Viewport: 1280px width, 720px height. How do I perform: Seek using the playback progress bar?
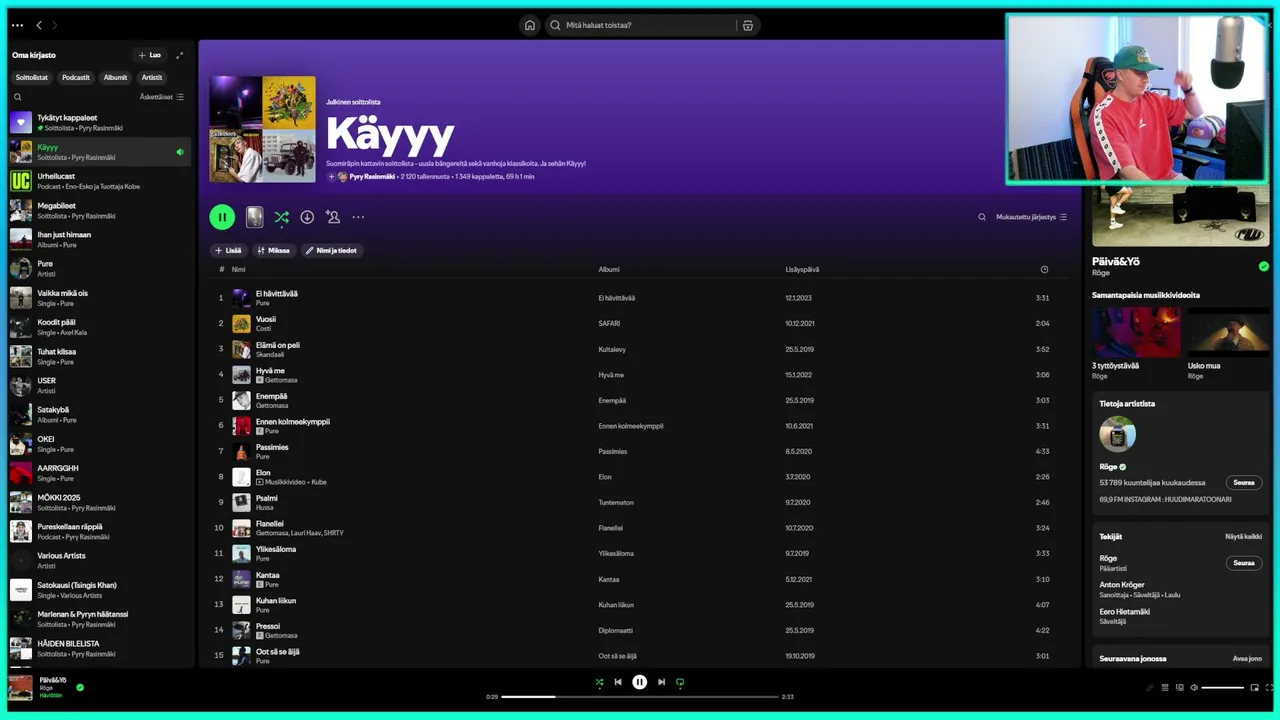[640, 696]
